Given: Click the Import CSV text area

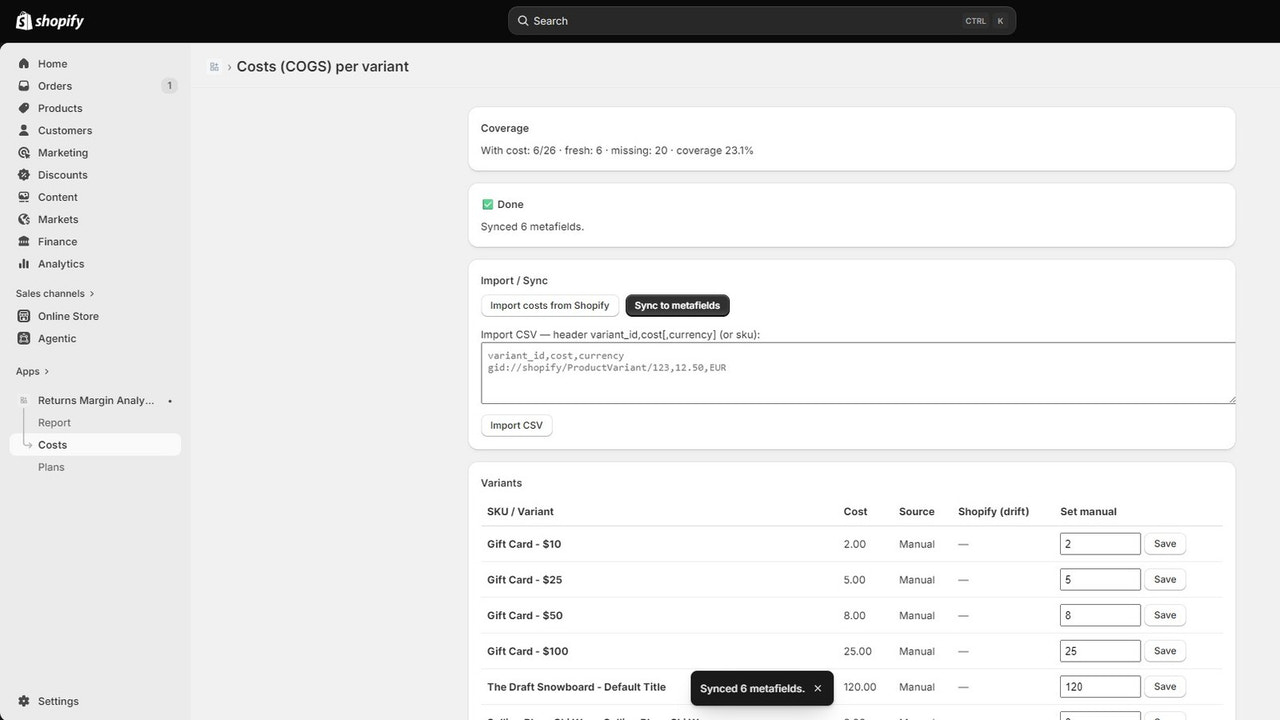Looking at the screenshot, I should click(858, 373).
